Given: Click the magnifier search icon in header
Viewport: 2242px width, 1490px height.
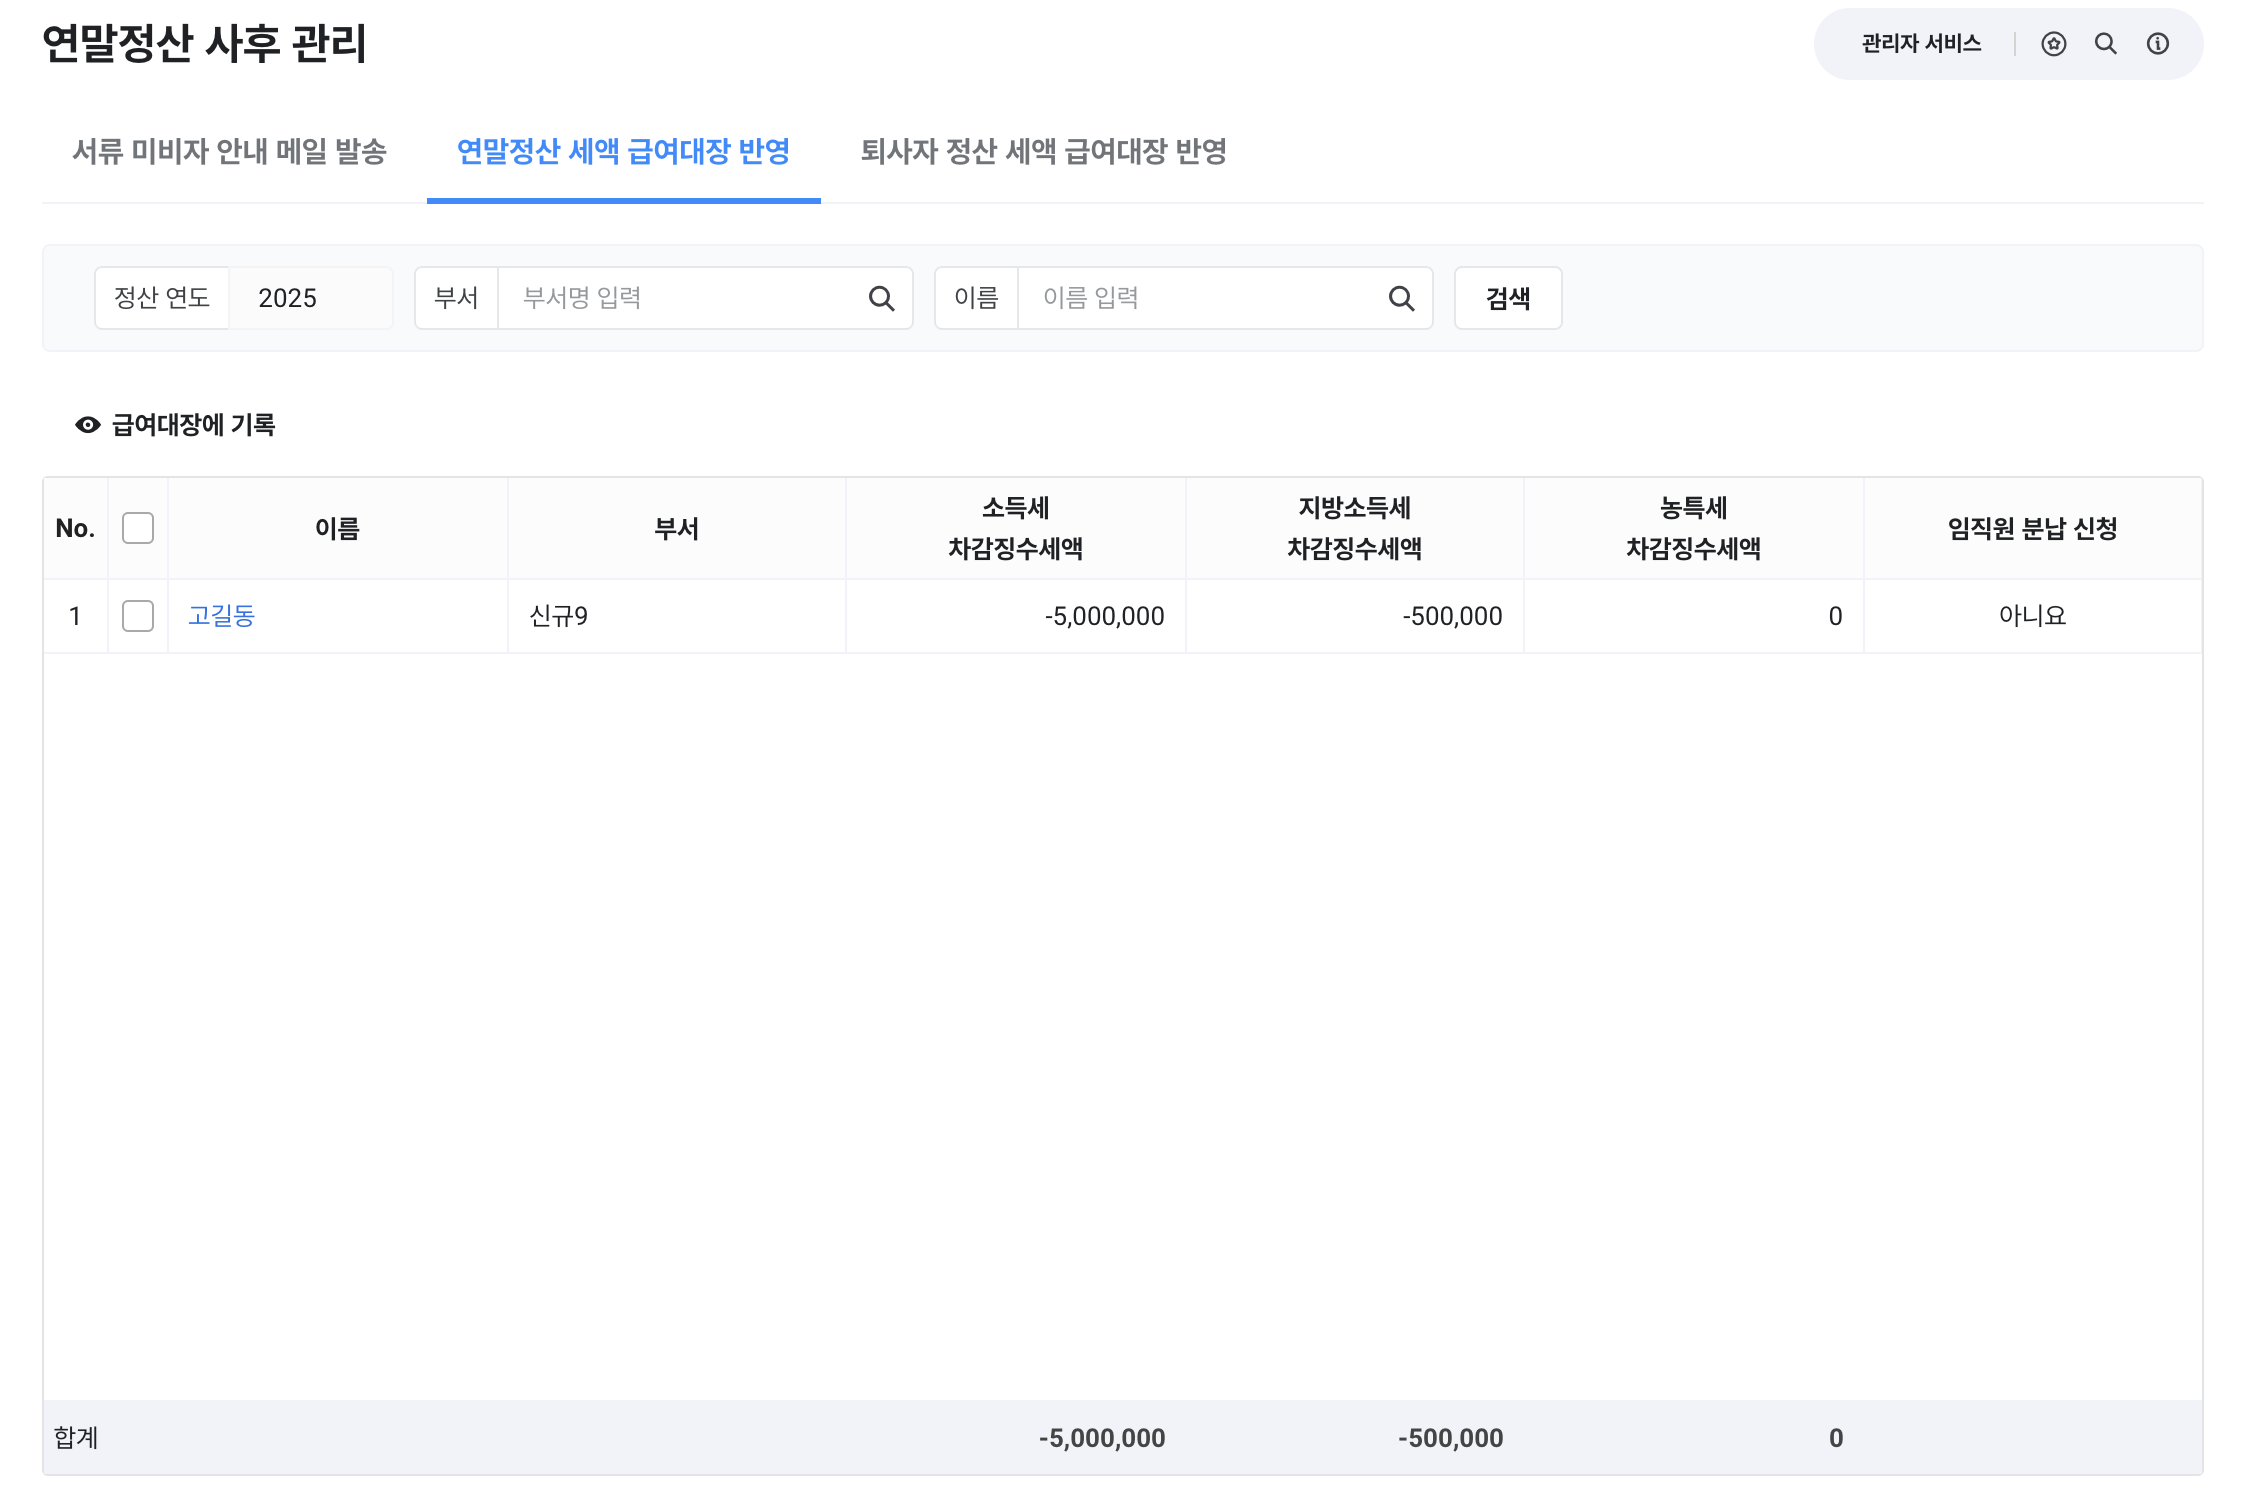Looking at the screenshot, I should coord(2105,44).
